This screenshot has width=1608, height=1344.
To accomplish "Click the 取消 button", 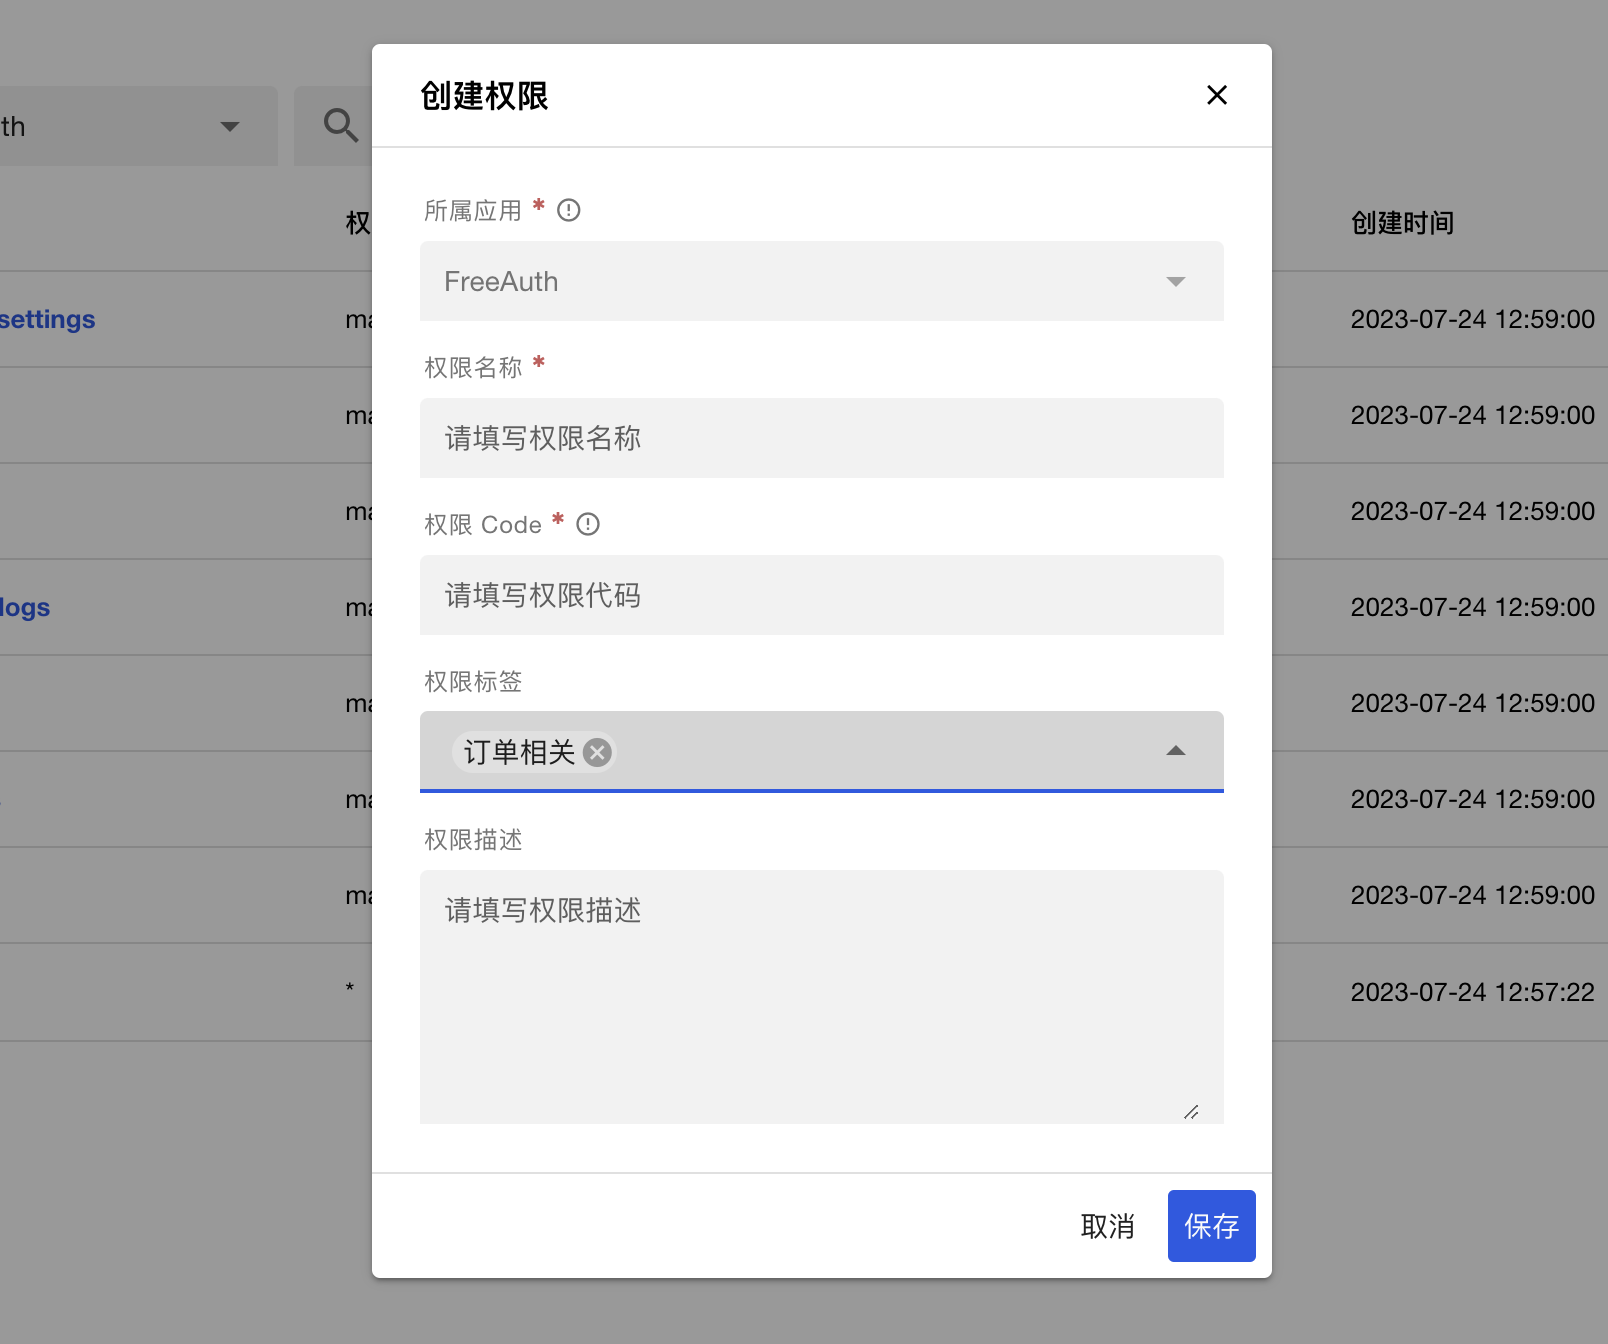I will (x=1108, y=1226).
